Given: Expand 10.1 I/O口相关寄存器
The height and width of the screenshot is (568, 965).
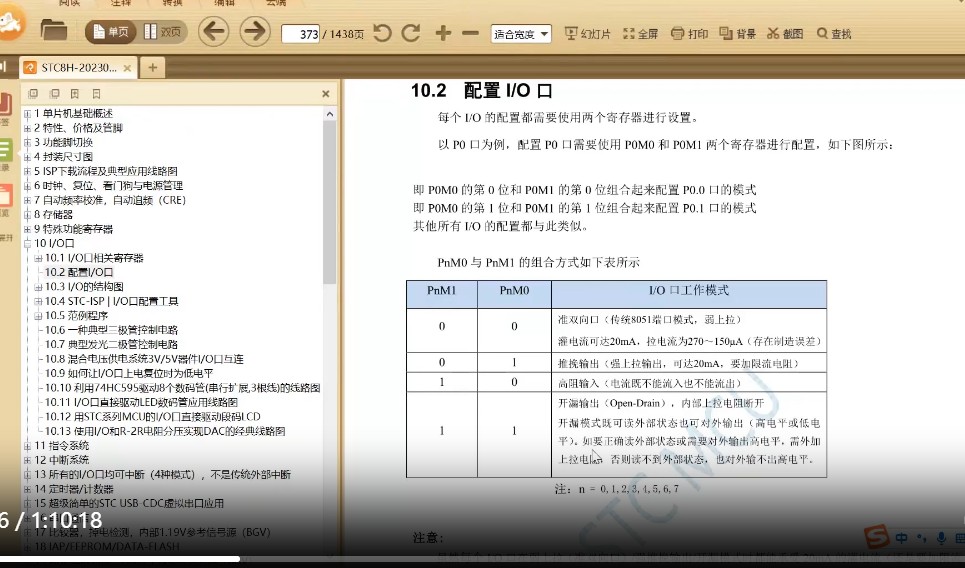Looking at the screenshot, I should pos(38,258).
